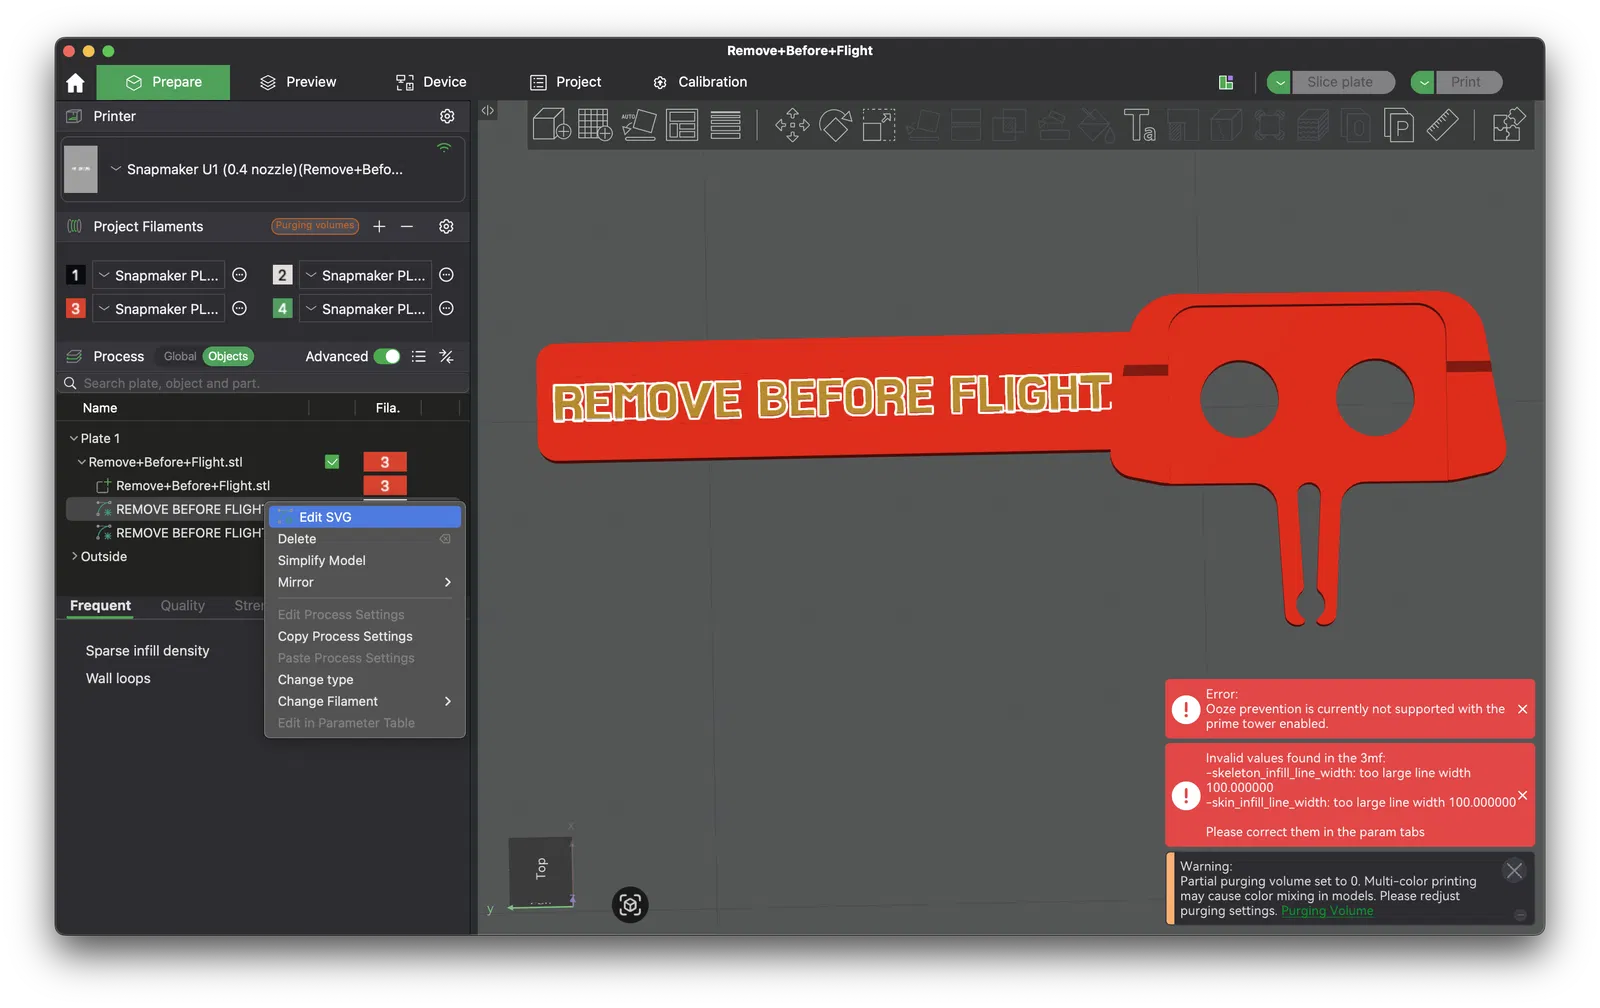Click the Add plate grid icon
The width and height of the screenshot is (1600, 1008).
[x=595, y=125]
